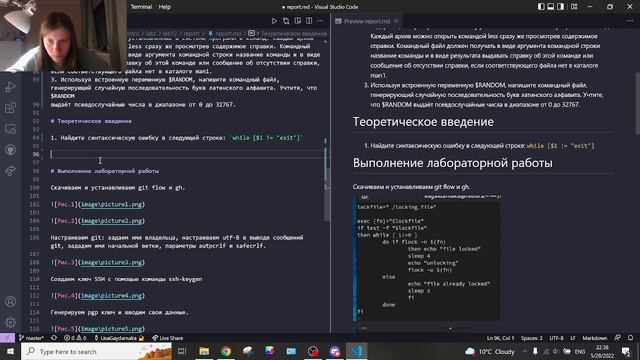The image size is (640, 360).
Task: Close the Preview report.md tab
Action: (396, 21)
